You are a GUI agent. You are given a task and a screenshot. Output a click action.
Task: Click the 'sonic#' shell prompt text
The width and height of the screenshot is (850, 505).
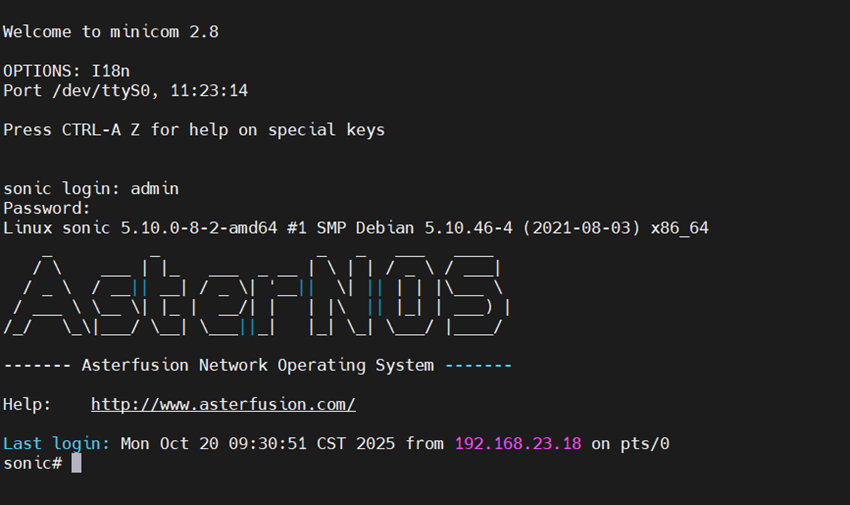(x=33, y=464)
